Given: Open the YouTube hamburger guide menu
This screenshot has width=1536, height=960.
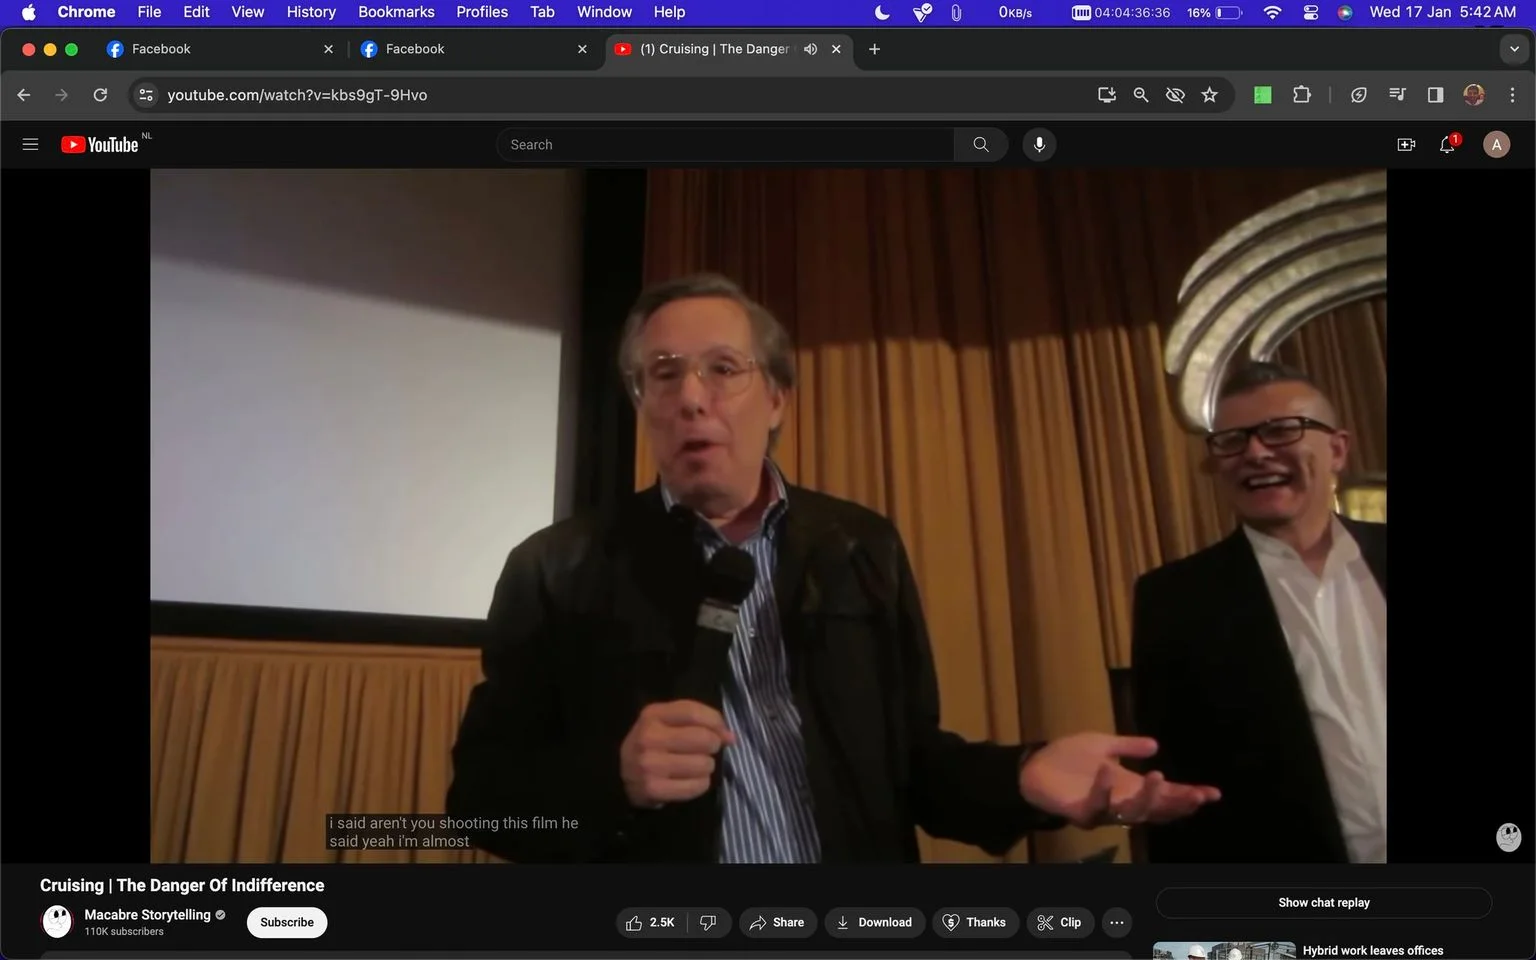Looking at the screenshot, I should (x=30, y=144).
